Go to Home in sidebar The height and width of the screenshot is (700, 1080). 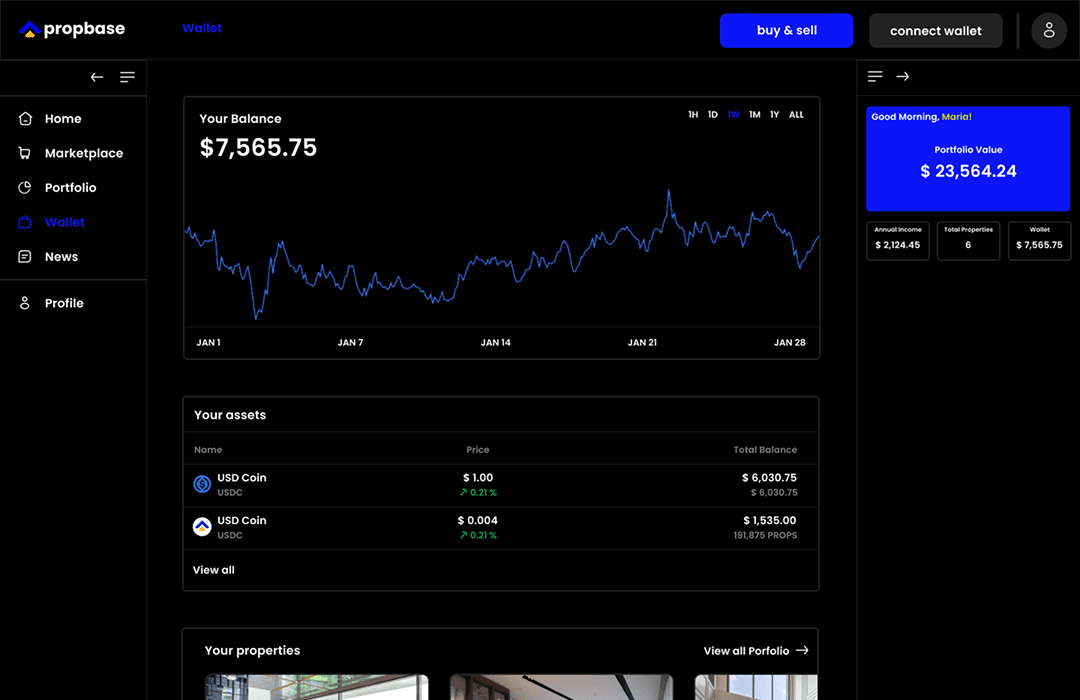point(62,119)
